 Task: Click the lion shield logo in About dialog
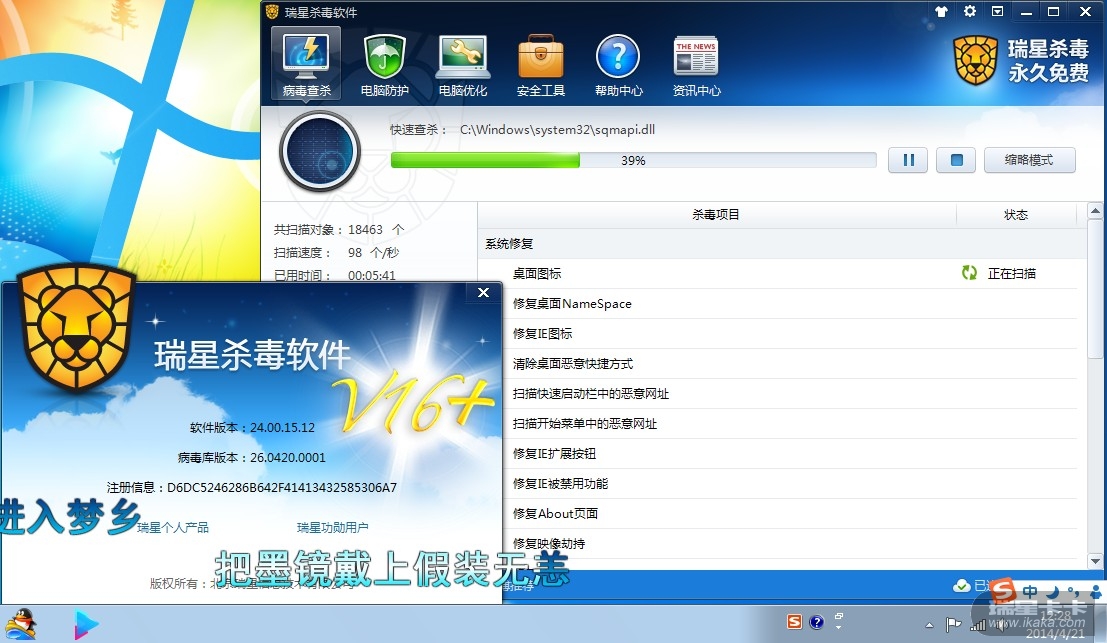pos(76,327)
